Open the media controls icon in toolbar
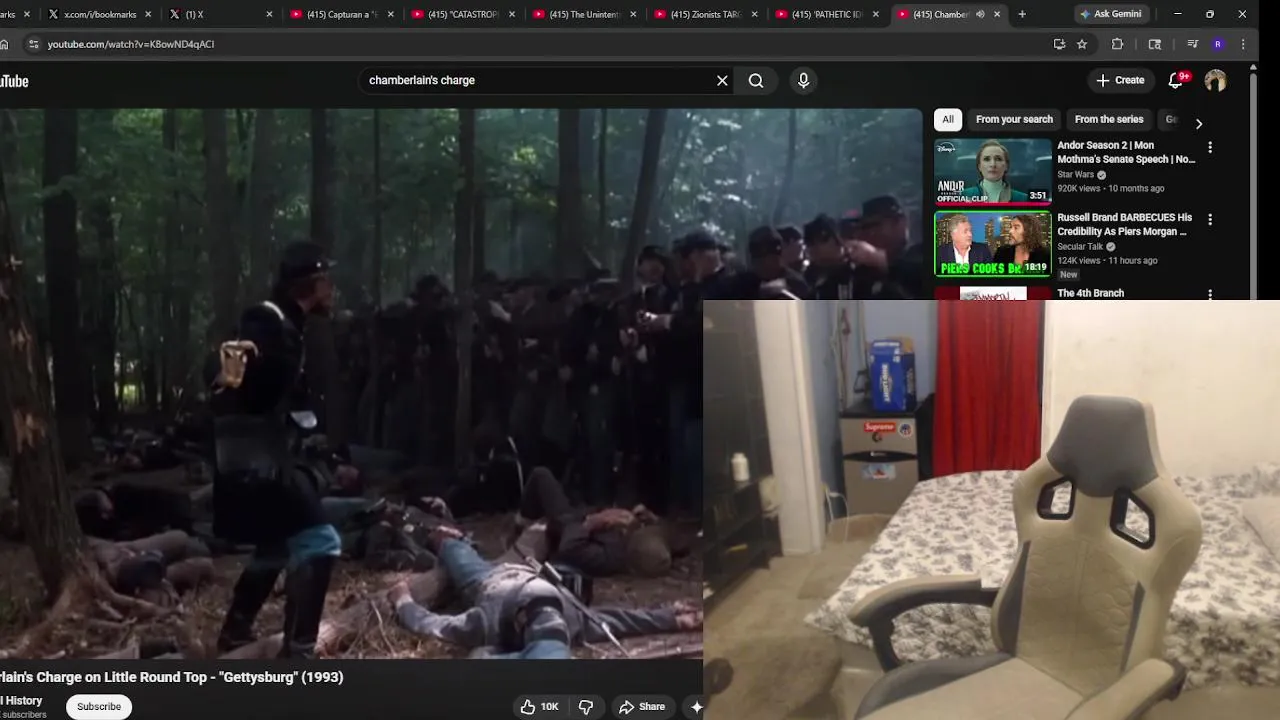The width and height of the screenshot is (1280, 720). coord(1192,44)
